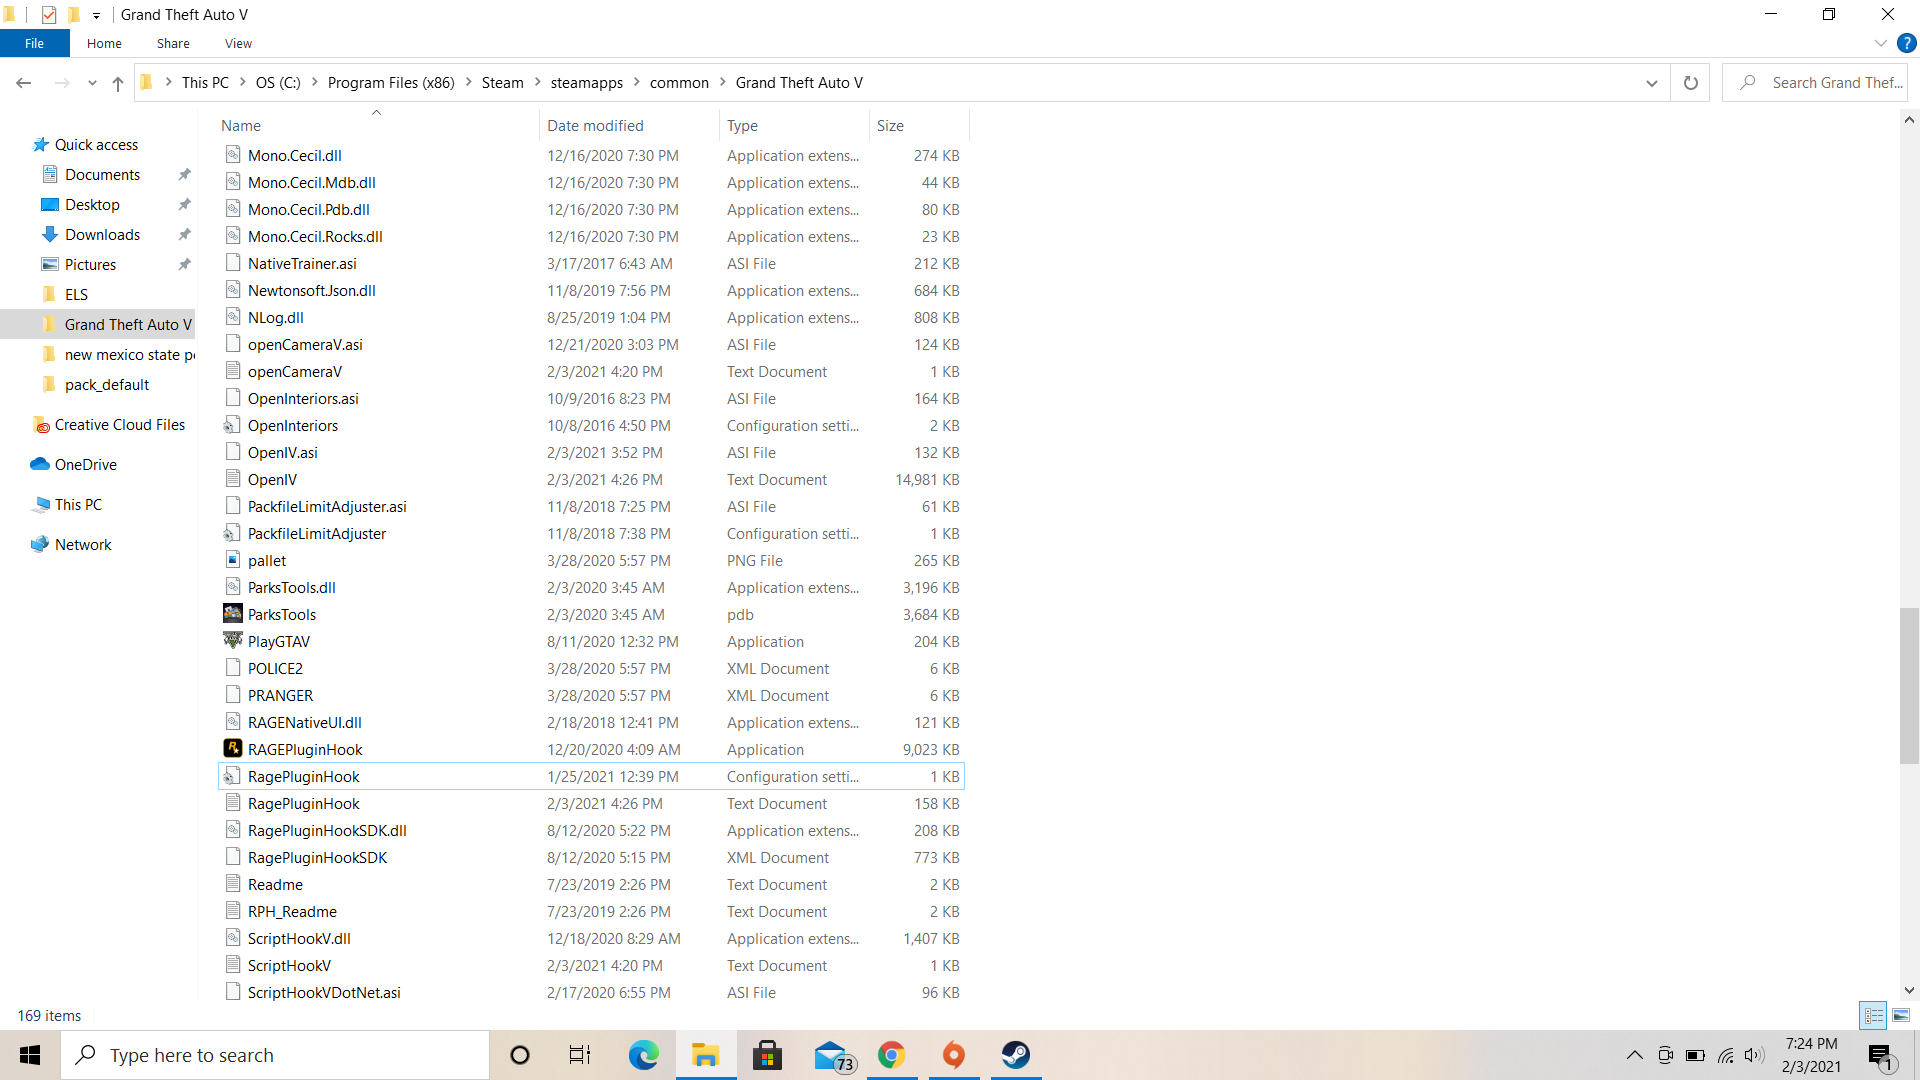Click the refresh button beside address bar
Screen dimensions: 1920x1080
pyautogui.click(x=1690, y=83)
